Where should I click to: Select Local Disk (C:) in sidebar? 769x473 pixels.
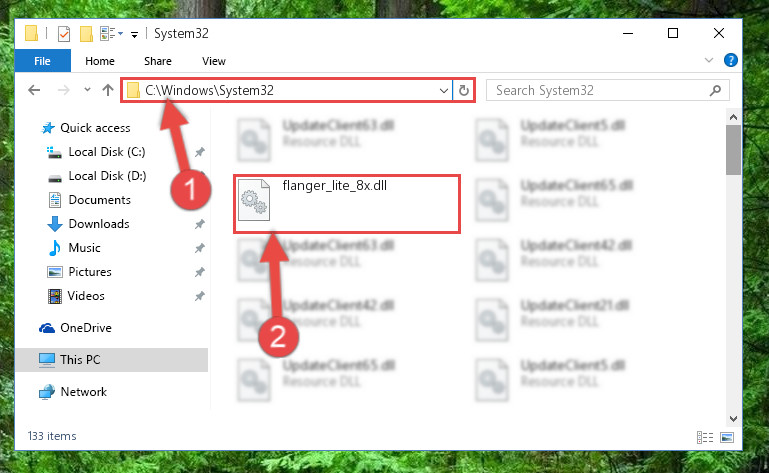(106, 152)
